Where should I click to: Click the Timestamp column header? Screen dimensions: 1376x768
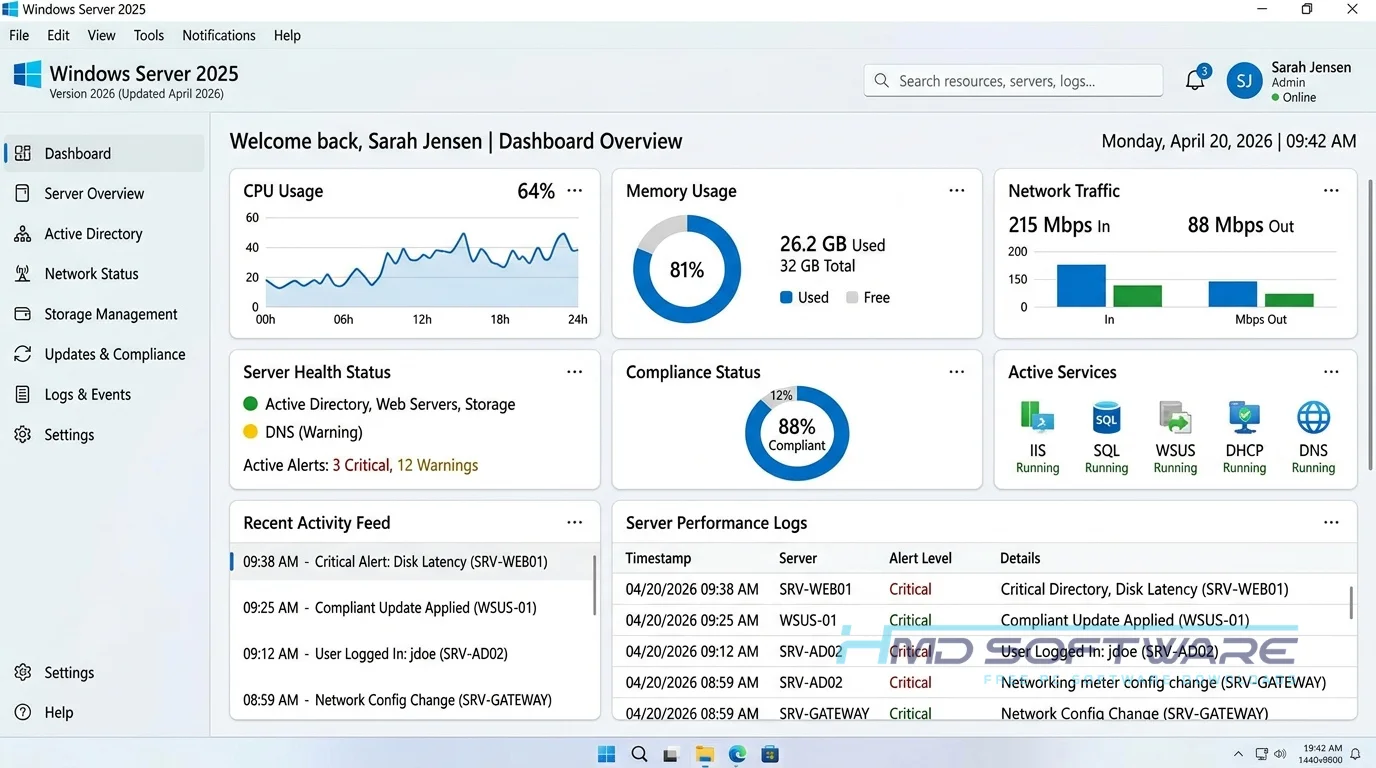point(658,558)
